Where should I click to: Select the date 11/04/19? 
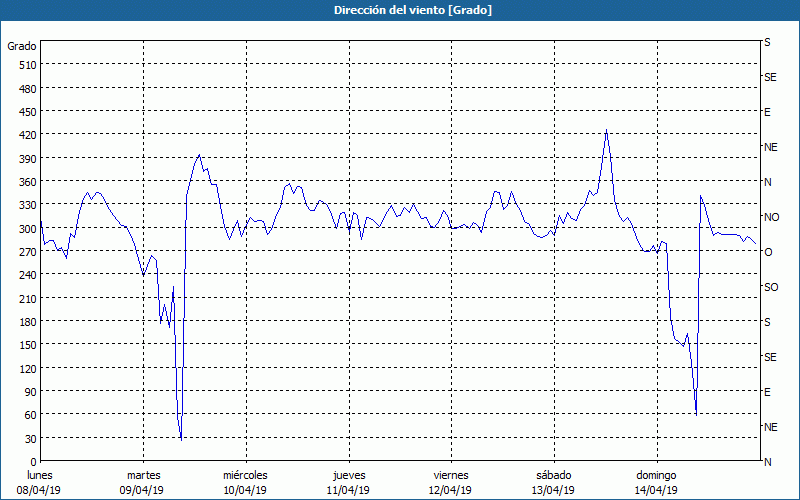pos(348,490)
